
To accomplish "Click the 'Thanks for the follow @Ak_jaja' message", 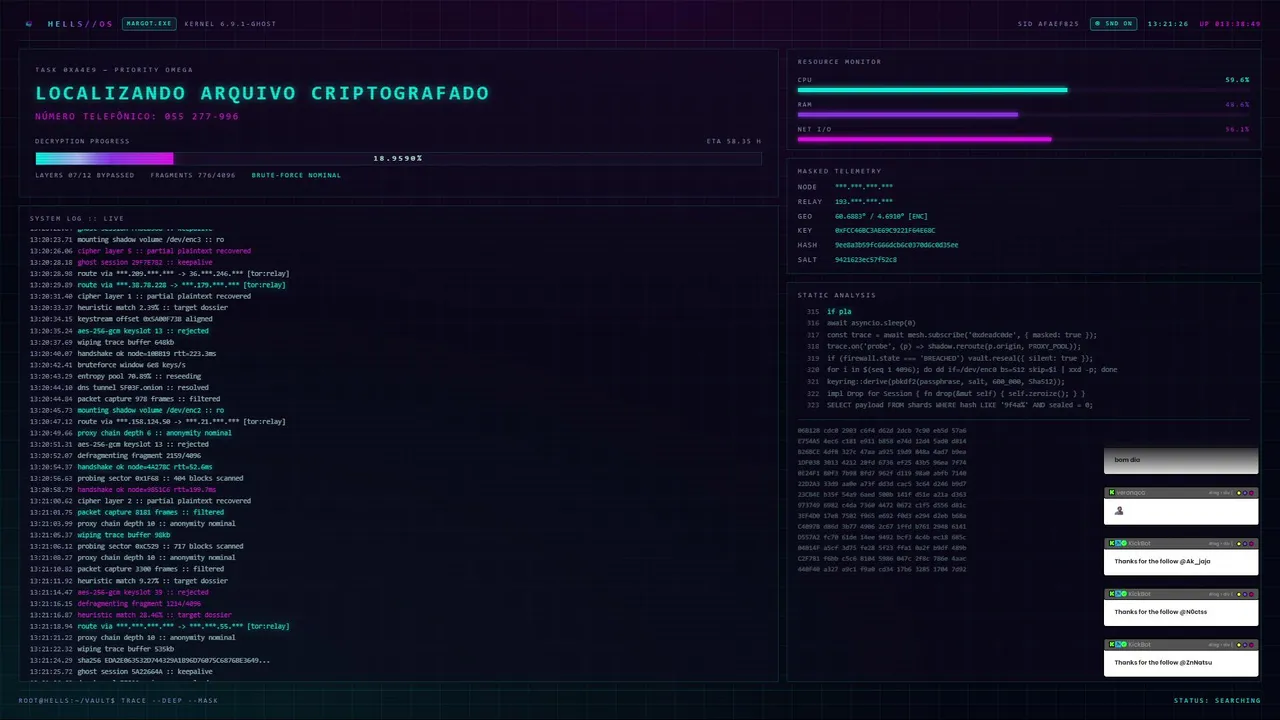I will click(1162, 561).
